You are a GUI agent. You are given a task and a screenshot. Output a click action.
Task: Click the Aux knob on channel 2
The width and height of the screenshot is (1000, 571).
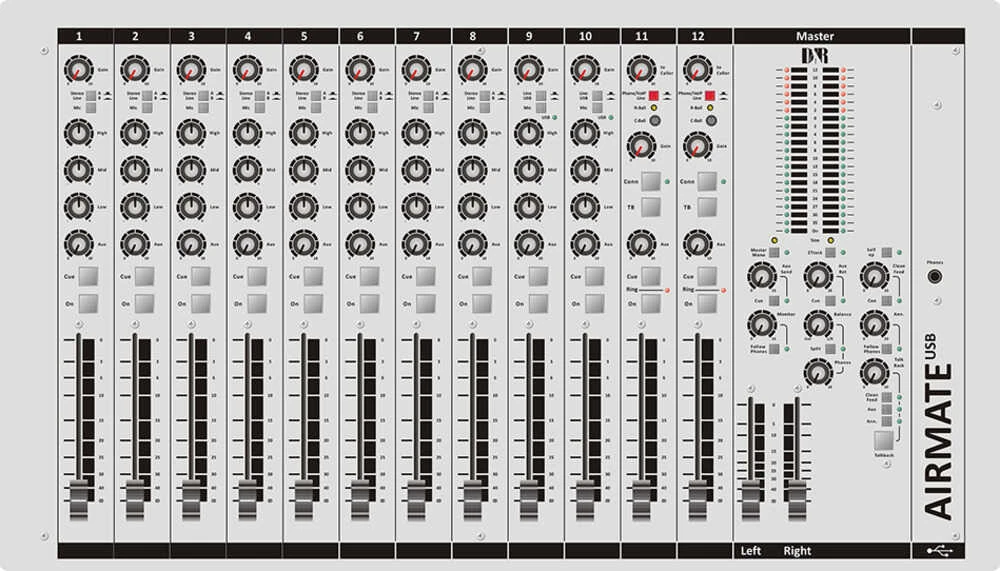point(134,243)
